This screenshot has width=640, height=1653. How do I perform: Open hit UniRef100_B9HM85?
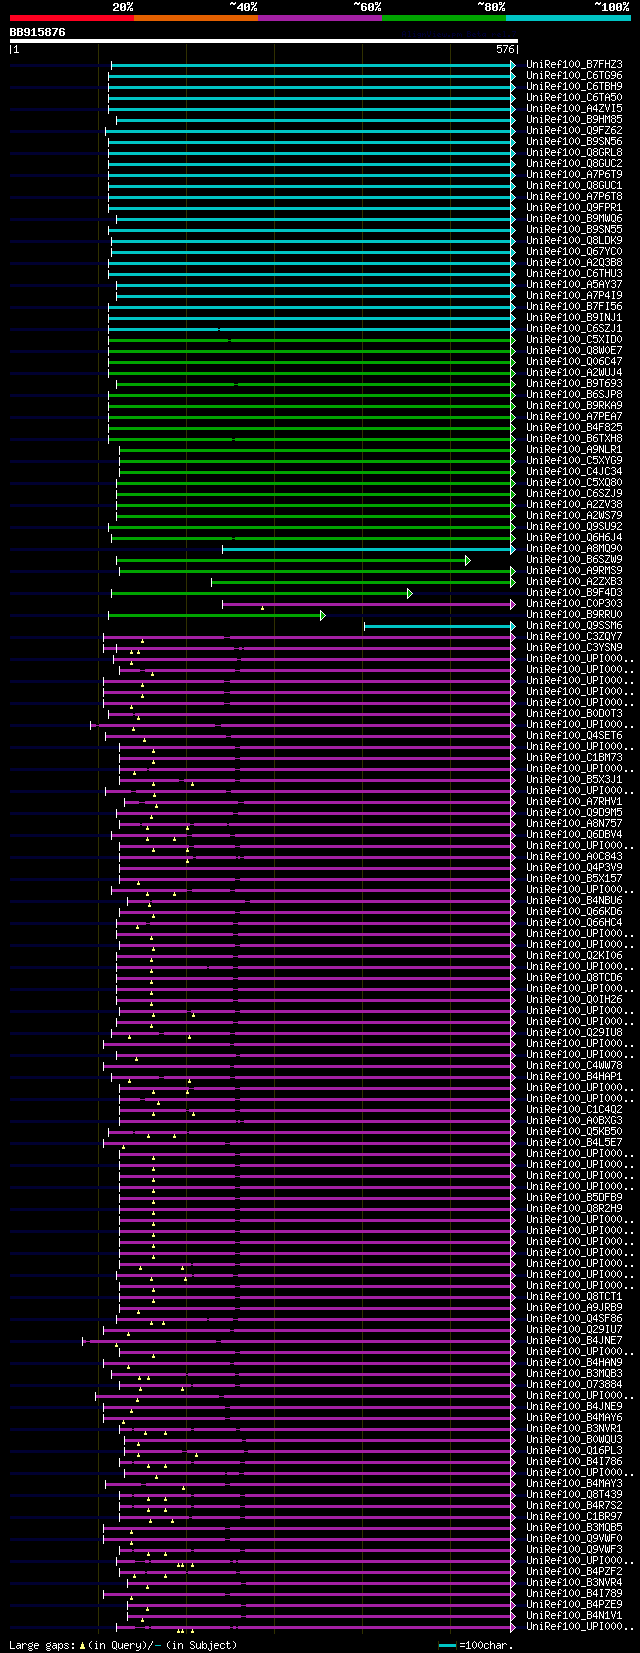point(574,119)
